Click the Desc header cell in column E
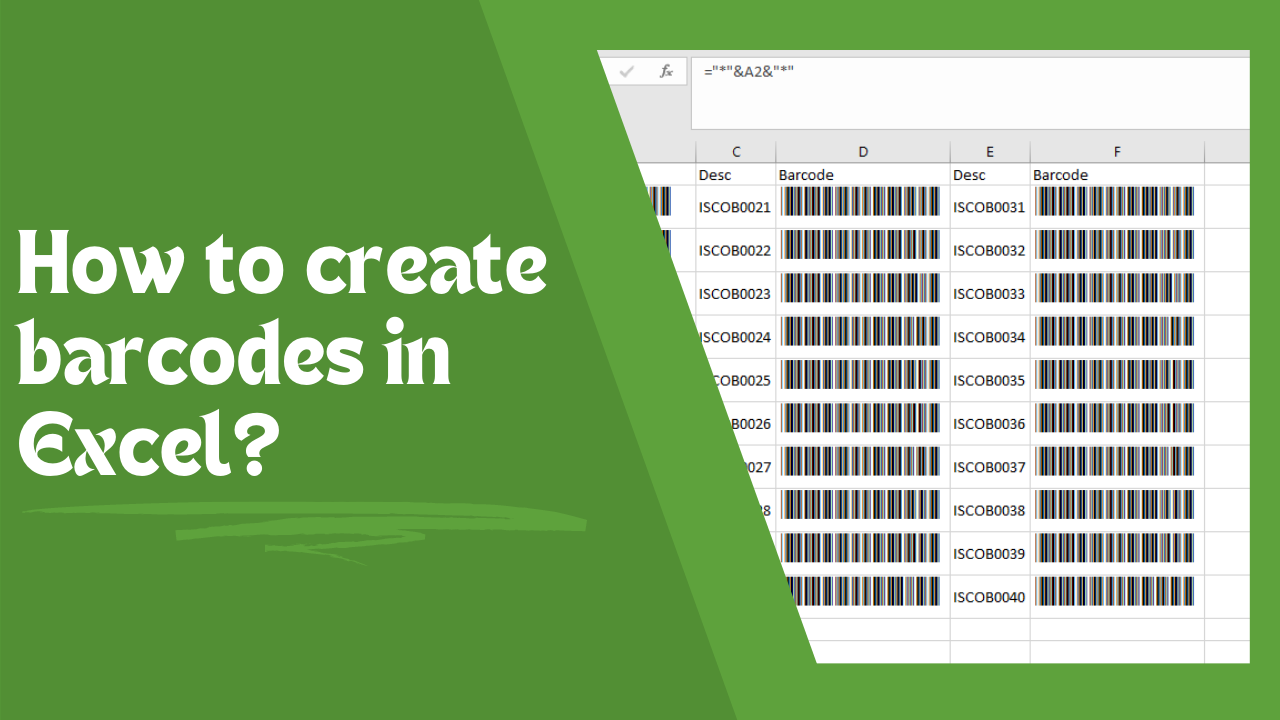This screenshot has width=1280, height=720. pos(990,175)
